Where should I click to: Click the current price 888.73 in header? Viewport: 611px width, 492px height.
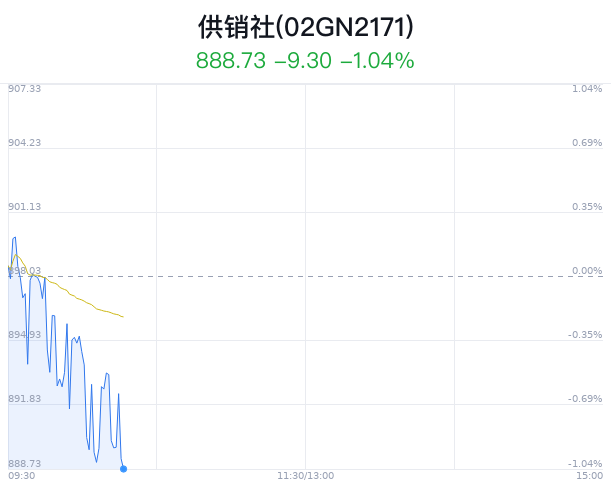point(231,61)
